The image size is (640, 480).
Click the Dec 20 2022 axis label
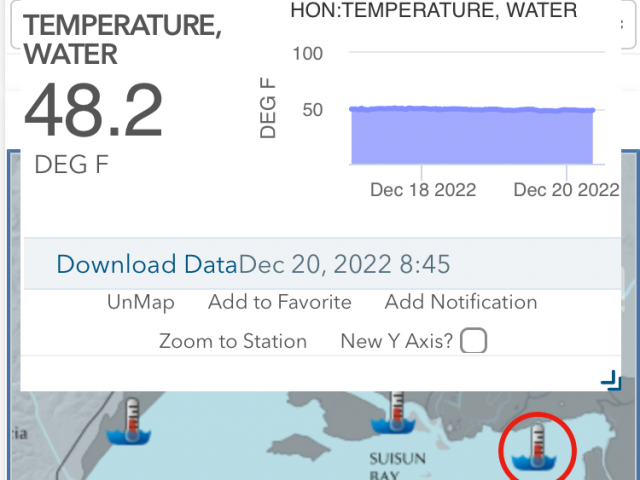tap(566, 190)
